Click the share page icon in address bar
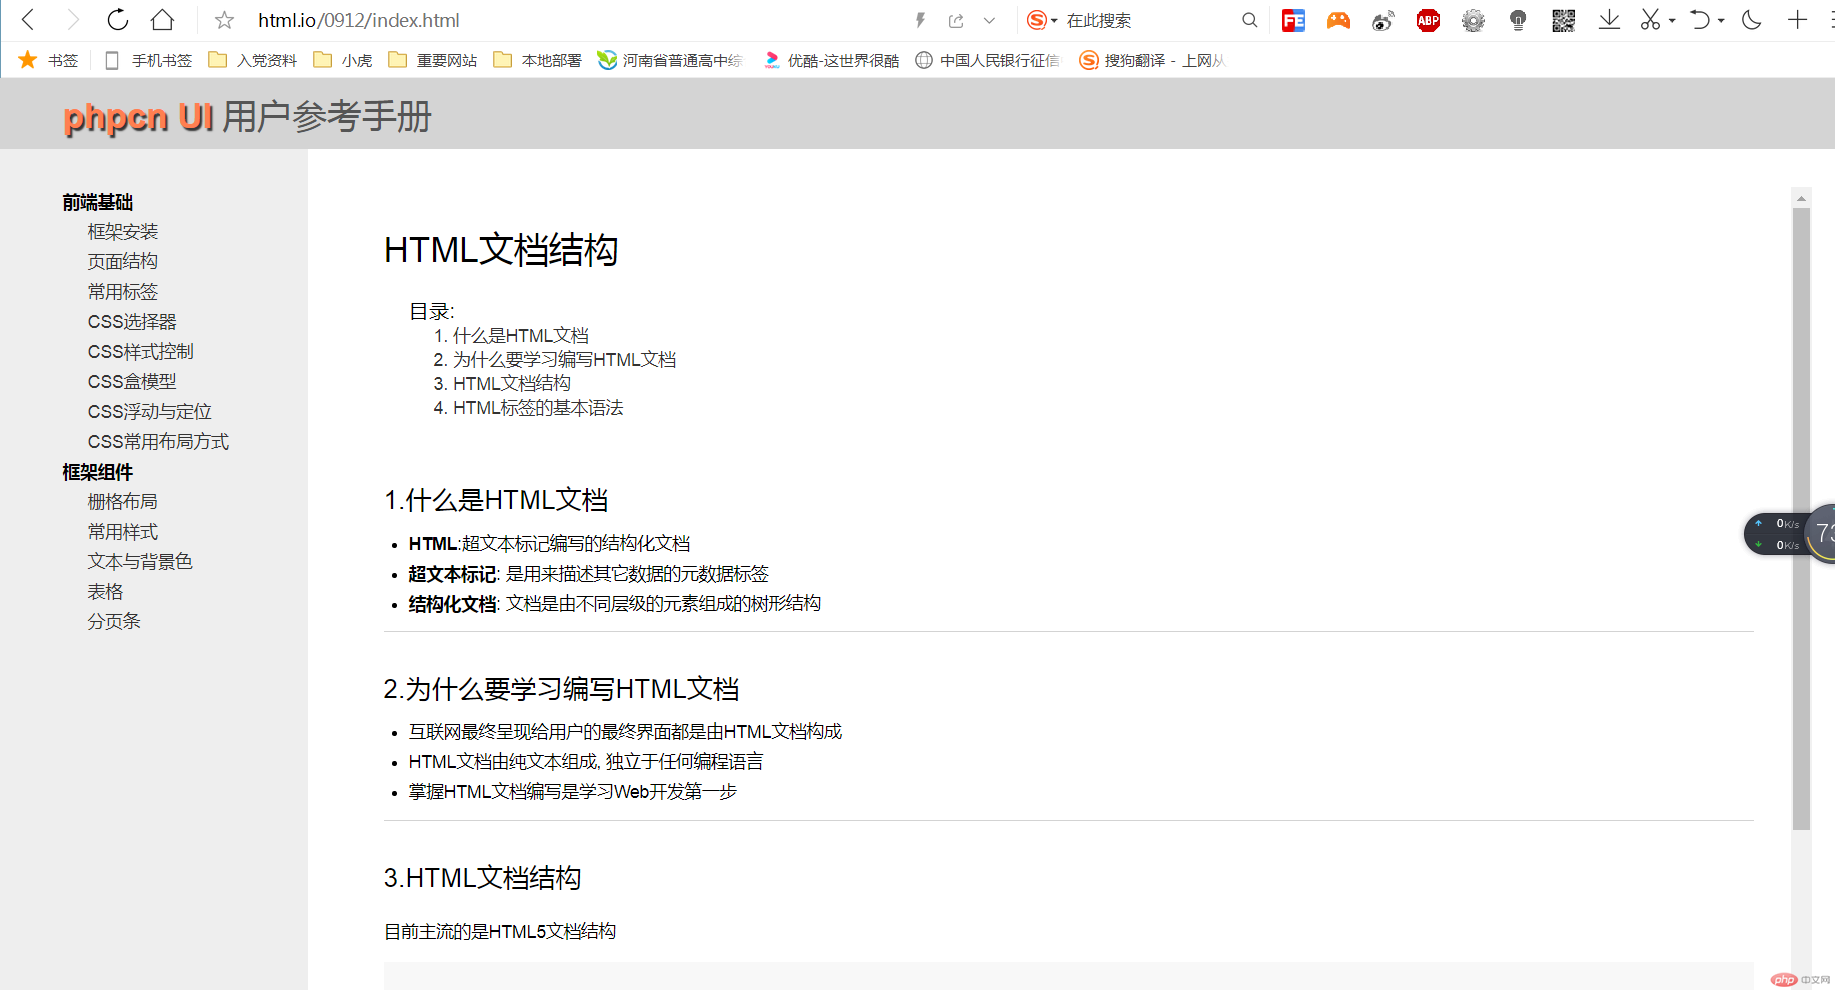 [956, 20]
